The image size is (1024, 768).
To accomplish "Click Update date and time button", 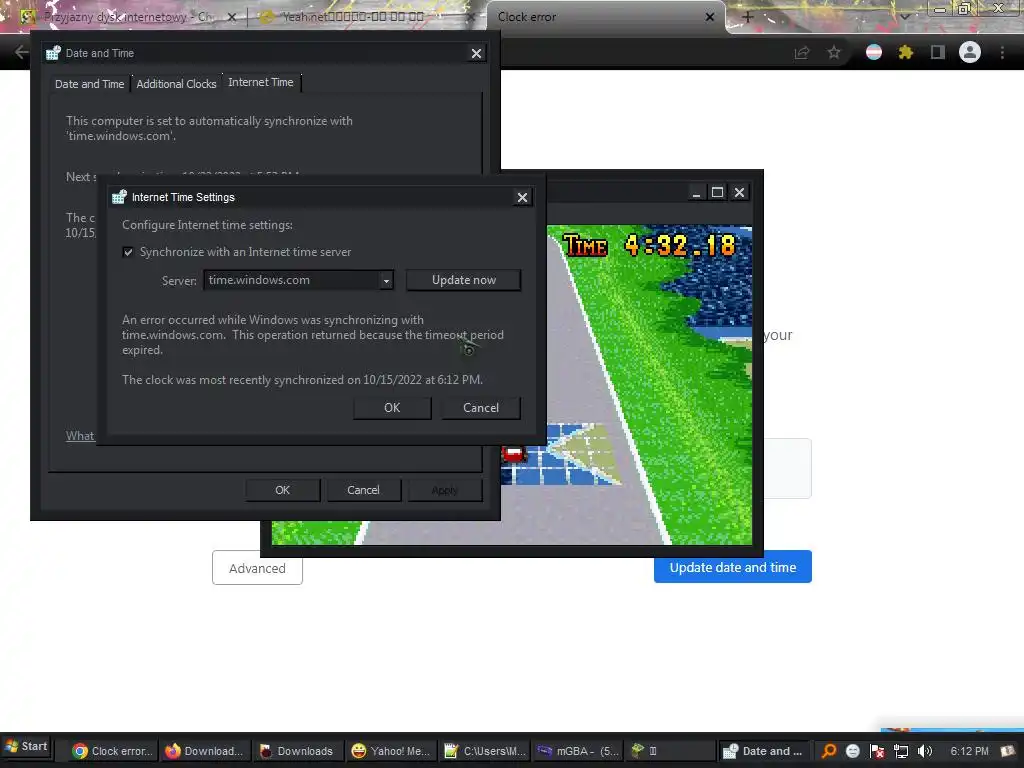I will click(733, 567).
